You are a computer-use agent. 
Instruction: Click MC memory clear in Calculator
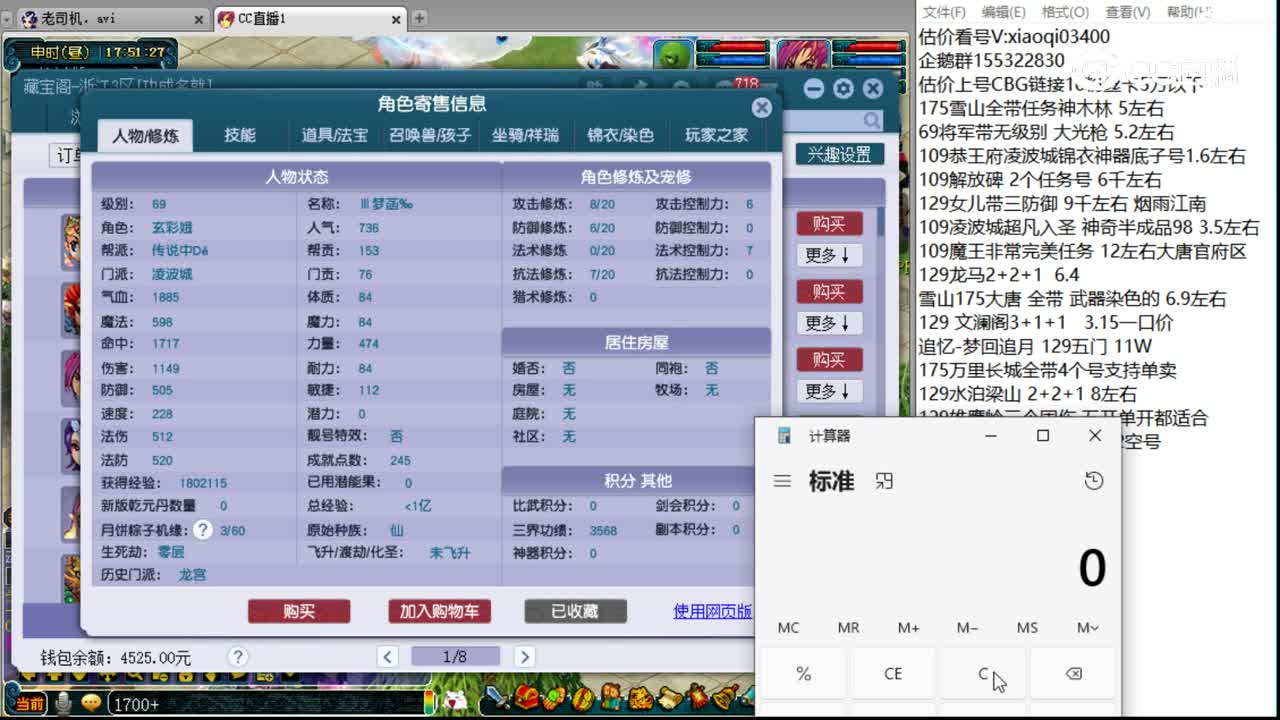pyautogui.click(x=789, y=628)
